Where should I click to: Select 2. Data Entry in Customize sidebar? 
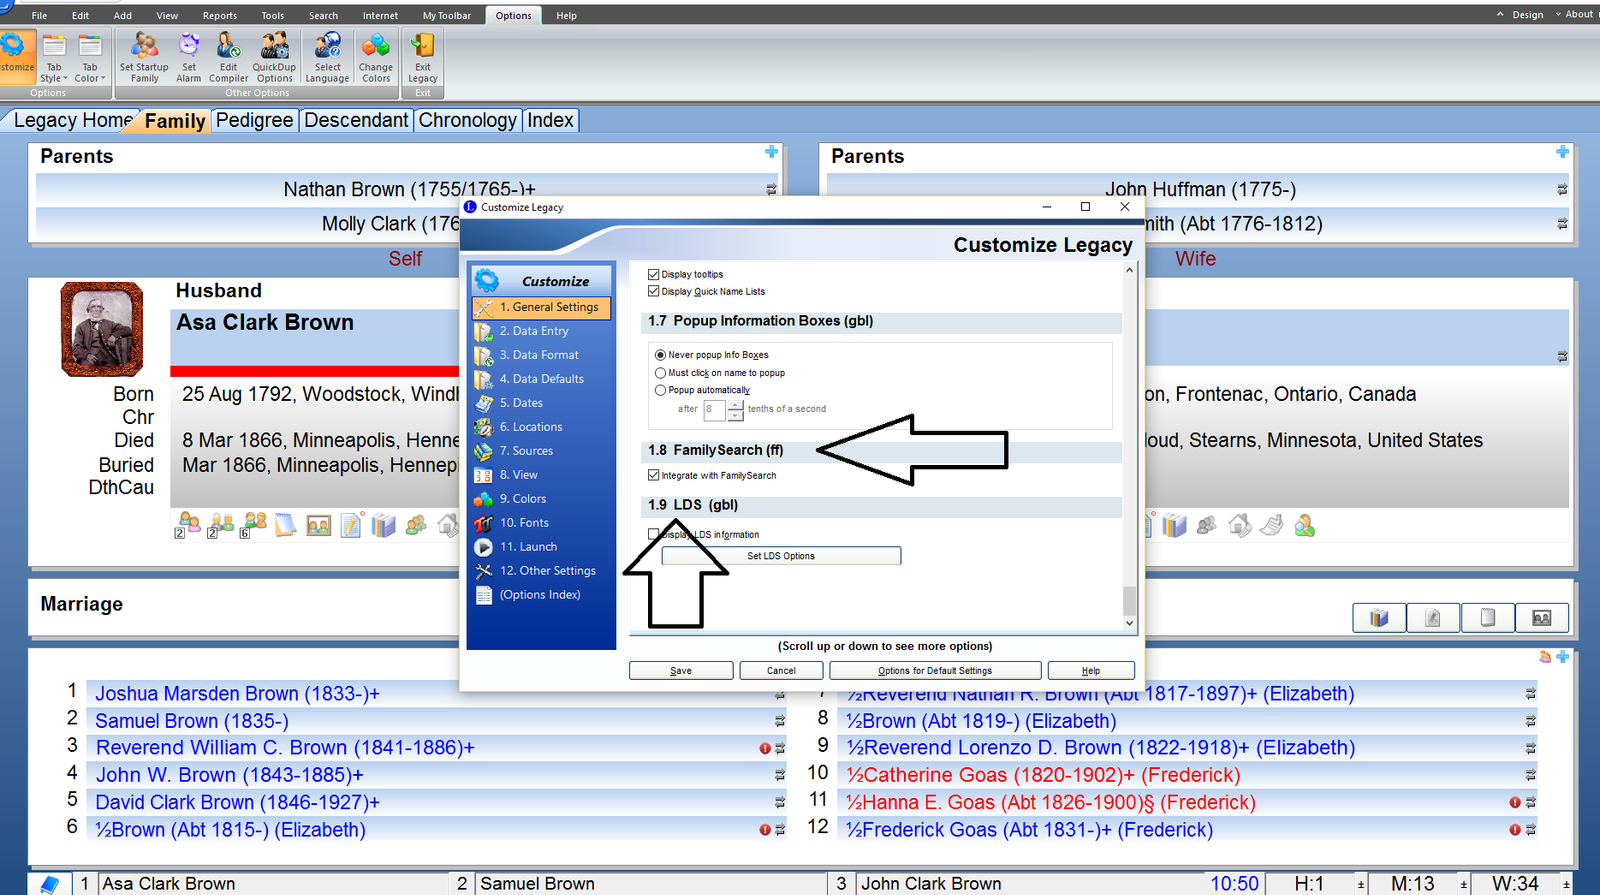click(x=541, y=331)
